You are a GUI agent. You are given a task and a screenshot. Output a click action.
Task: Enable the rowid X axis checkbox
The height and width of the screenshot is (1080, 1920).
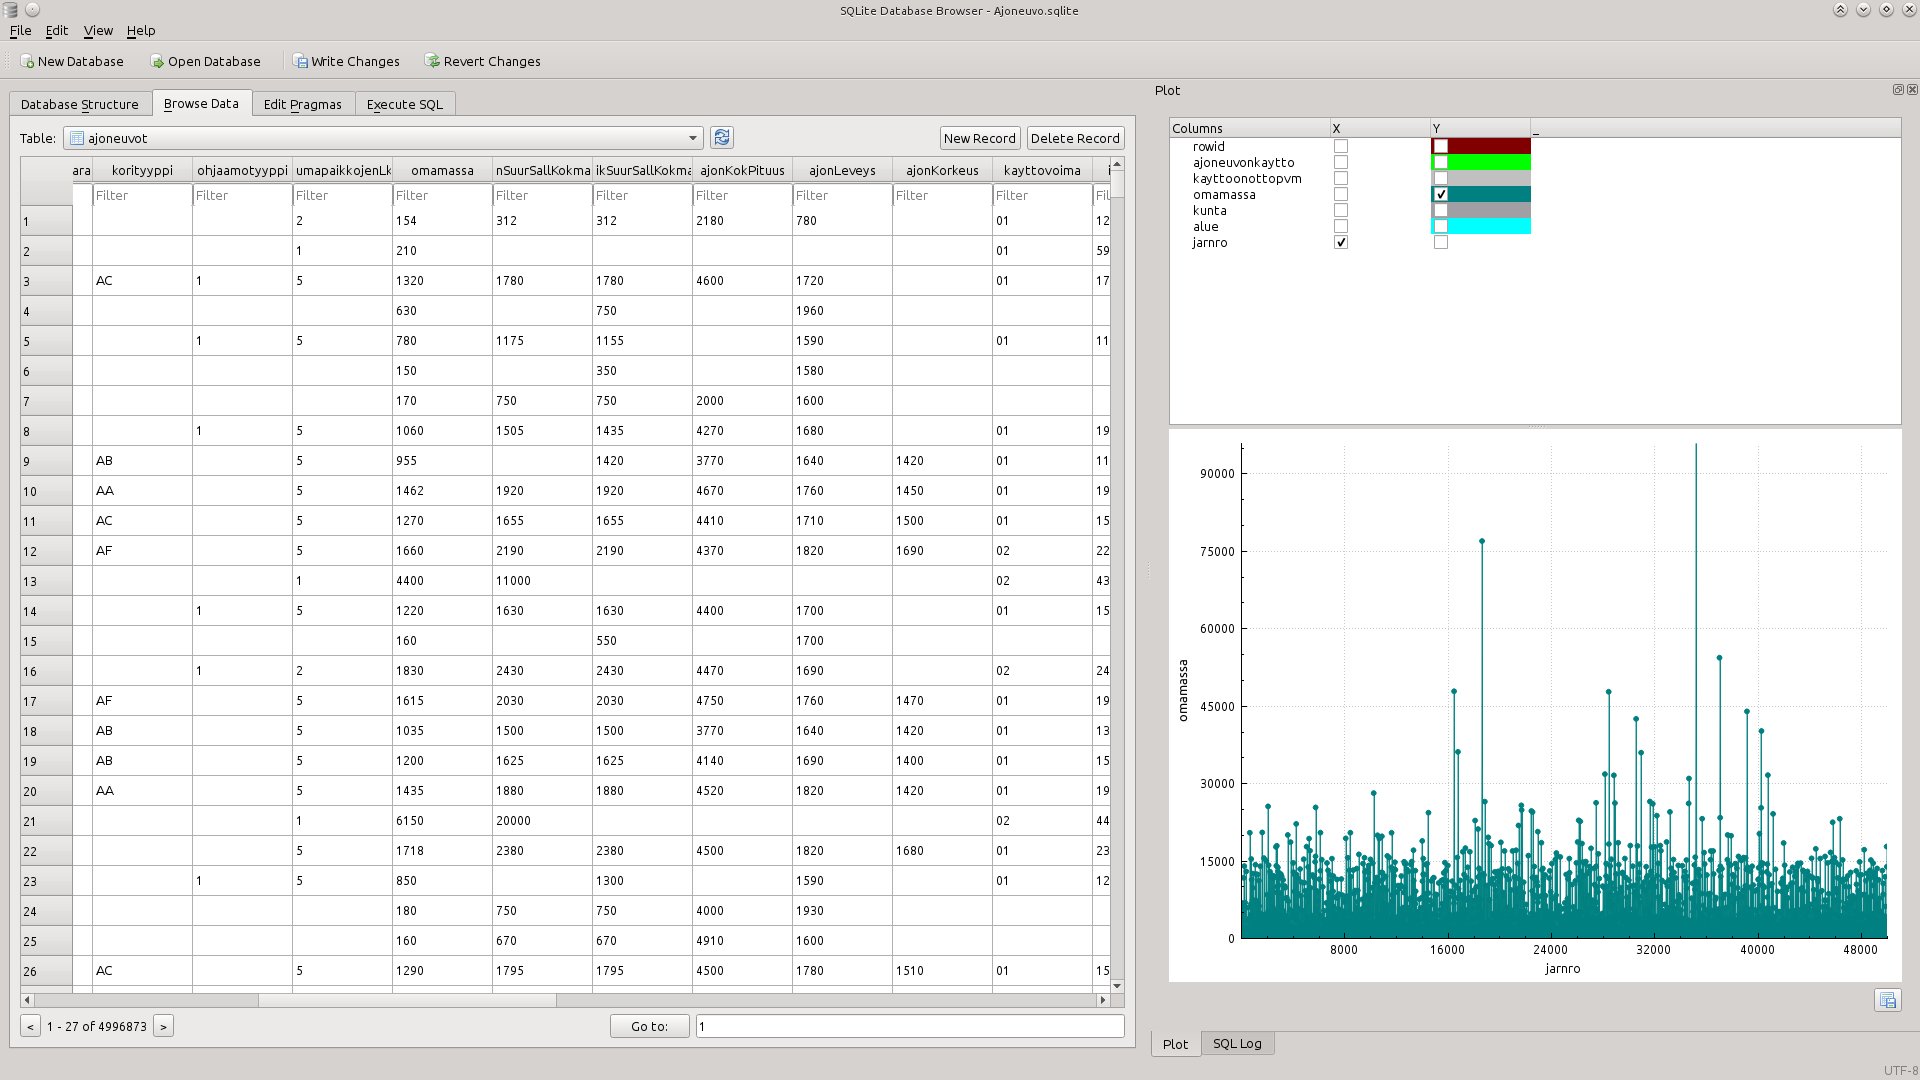pos(1341,146)
